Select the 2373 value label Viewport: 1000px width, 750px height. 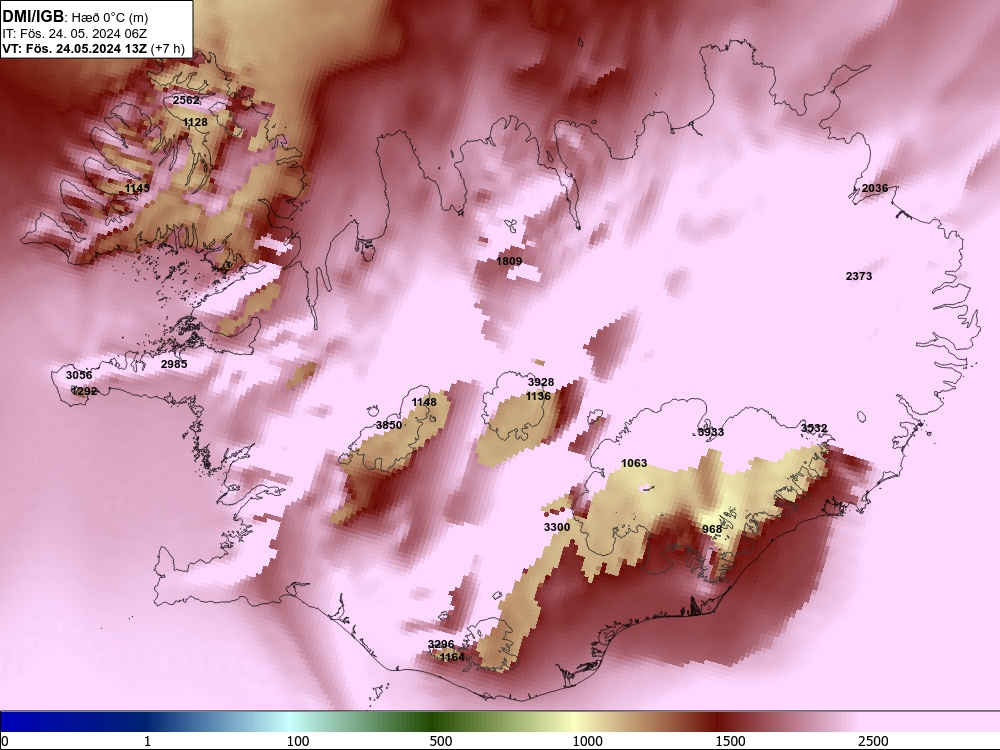tap(859, 276)
